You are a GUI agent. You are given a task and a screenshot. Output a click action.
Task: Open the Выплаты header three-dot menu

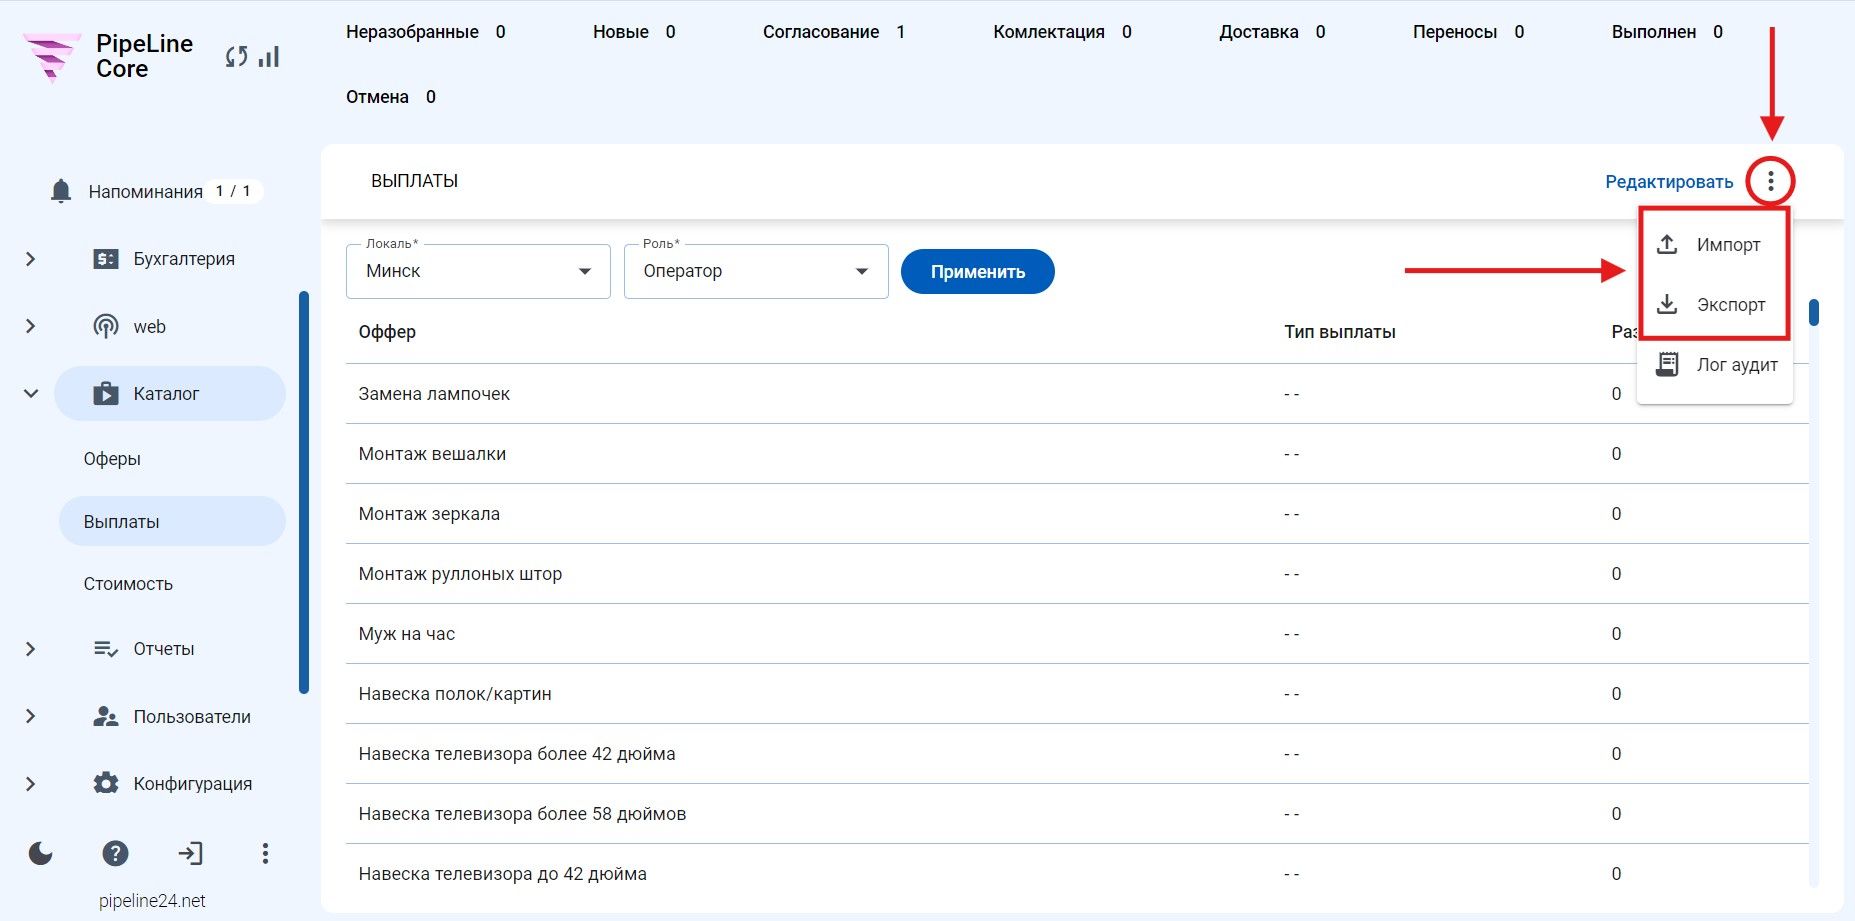pos(1771,181)
